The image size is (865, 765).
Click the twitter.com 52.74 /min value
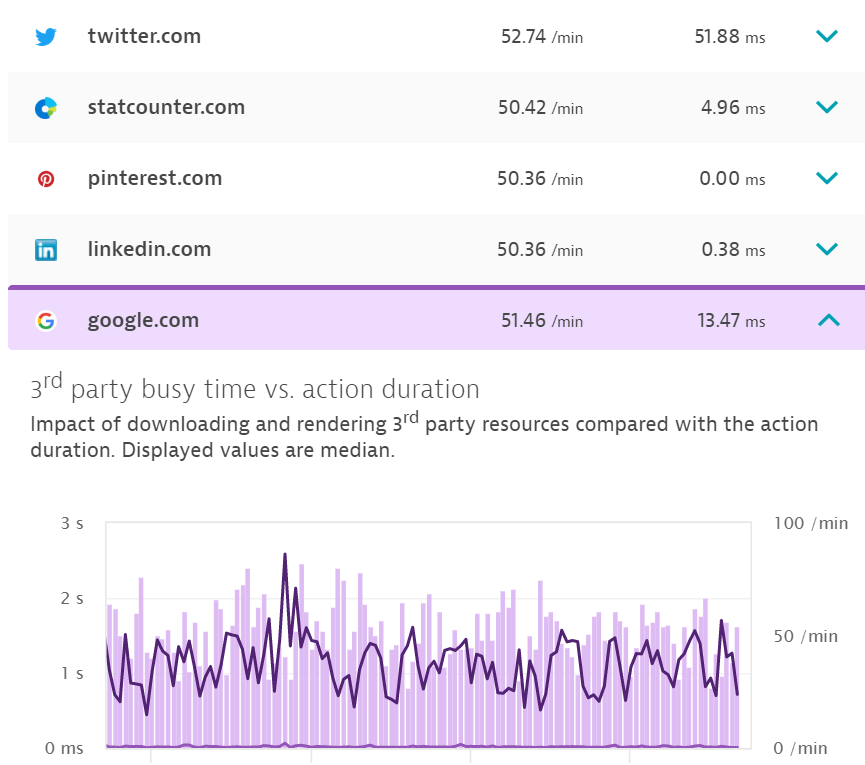tap(541, 37)
